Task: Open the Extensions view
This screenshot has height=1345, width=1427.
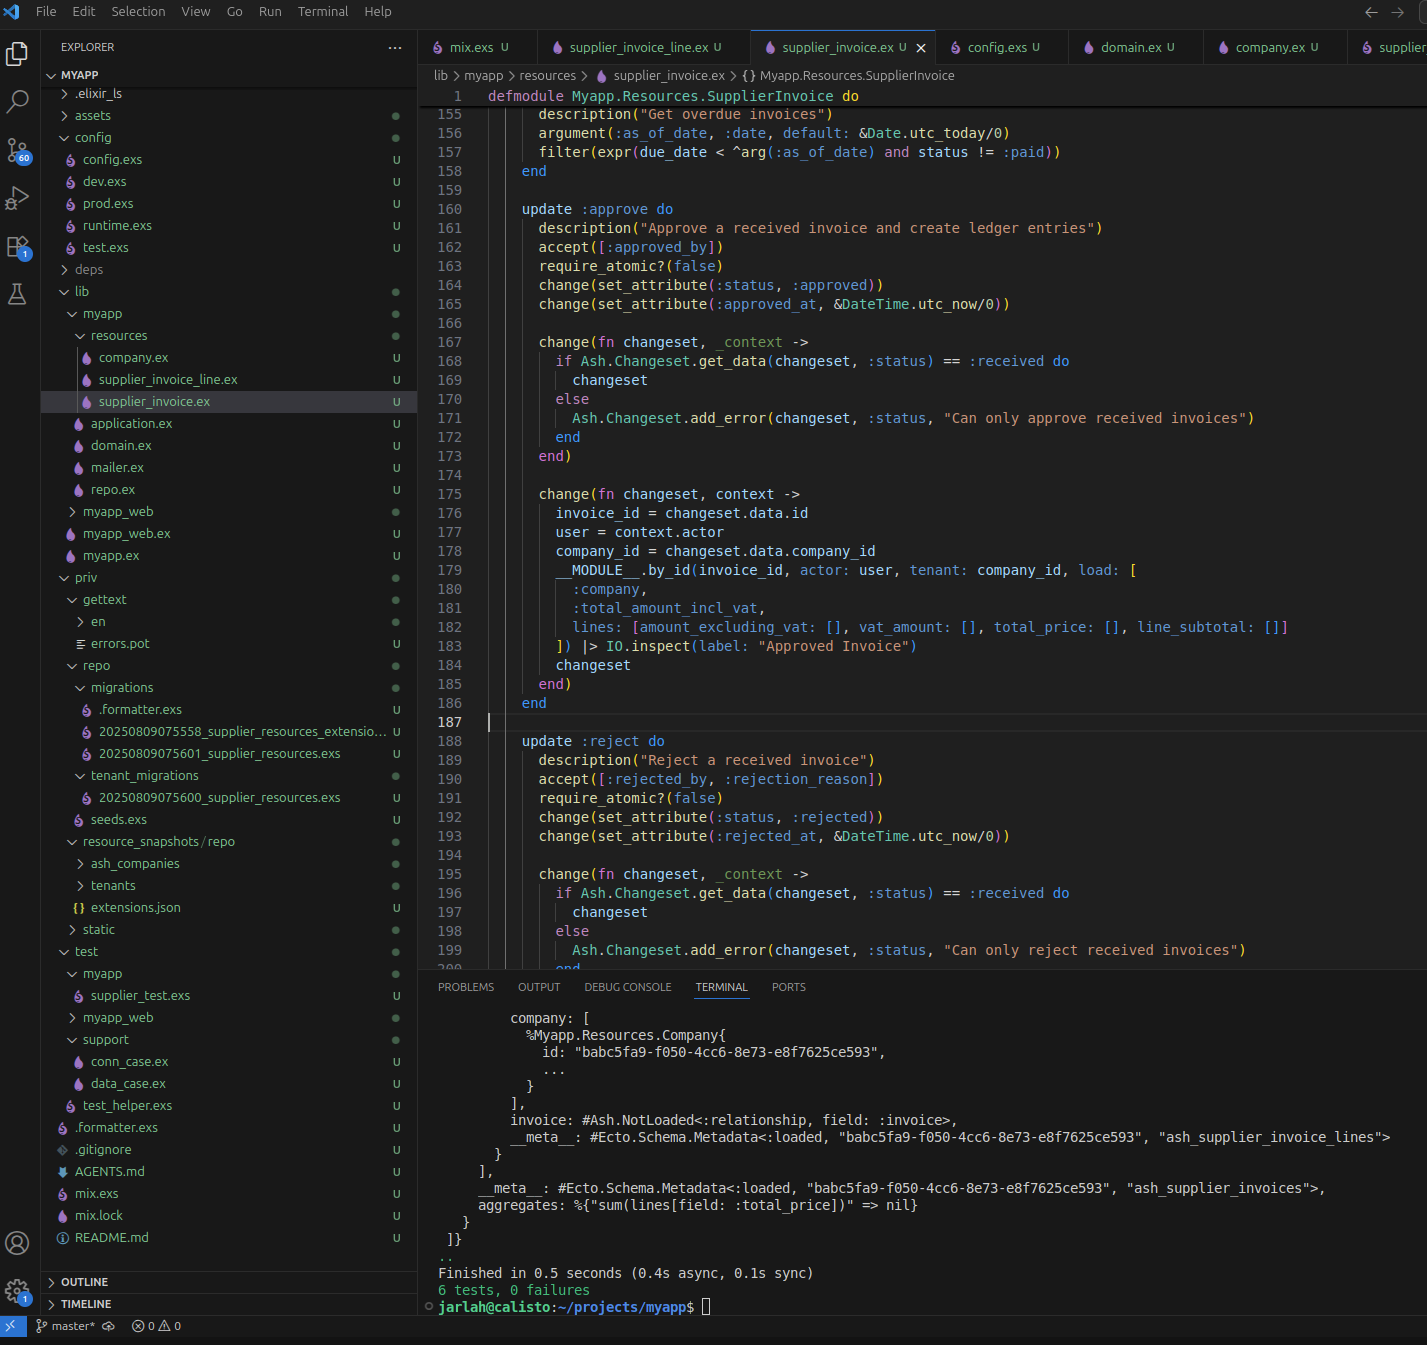Action: coord(18,246)
